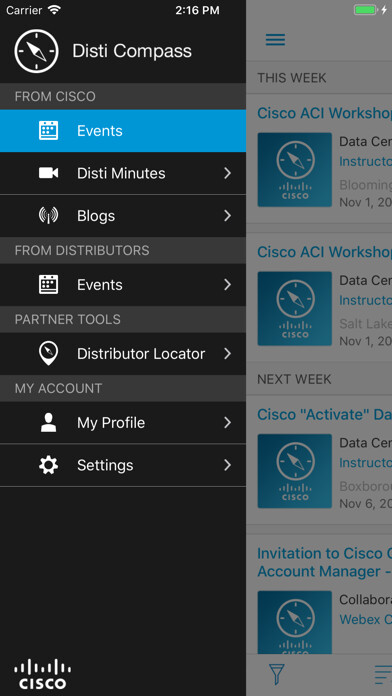Expand the Distributor Locator chevron

(227, 354)
